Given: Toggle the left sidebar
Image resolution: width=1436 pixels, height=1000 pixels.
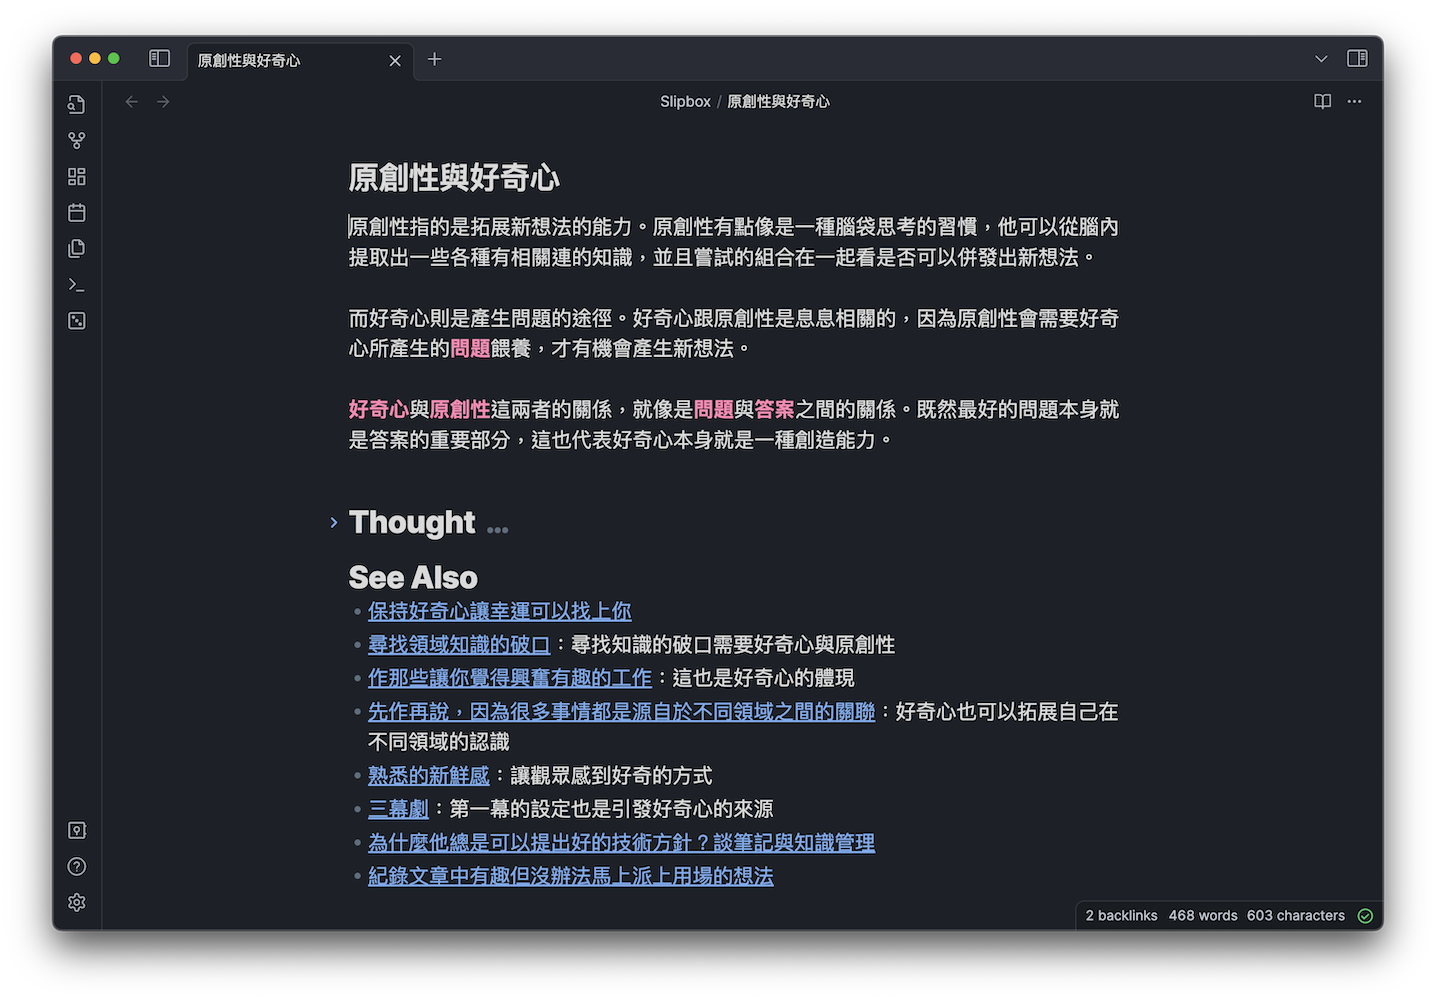Looking at the screenshot, I should (159, 59).
